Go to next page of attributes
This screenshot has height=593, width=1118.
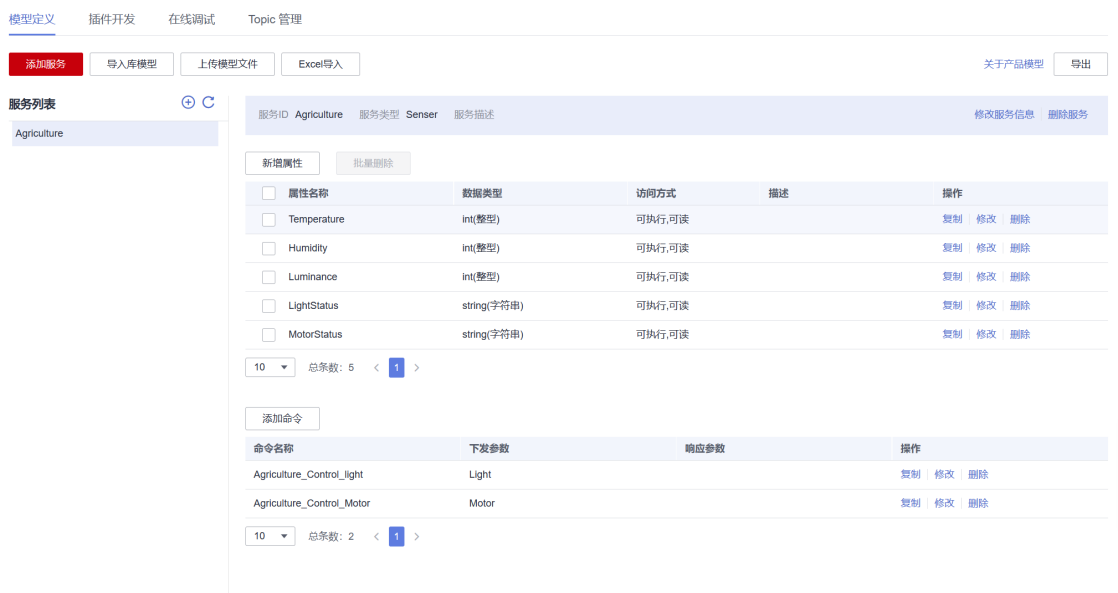pyautogui.click(x=416, y=368)
